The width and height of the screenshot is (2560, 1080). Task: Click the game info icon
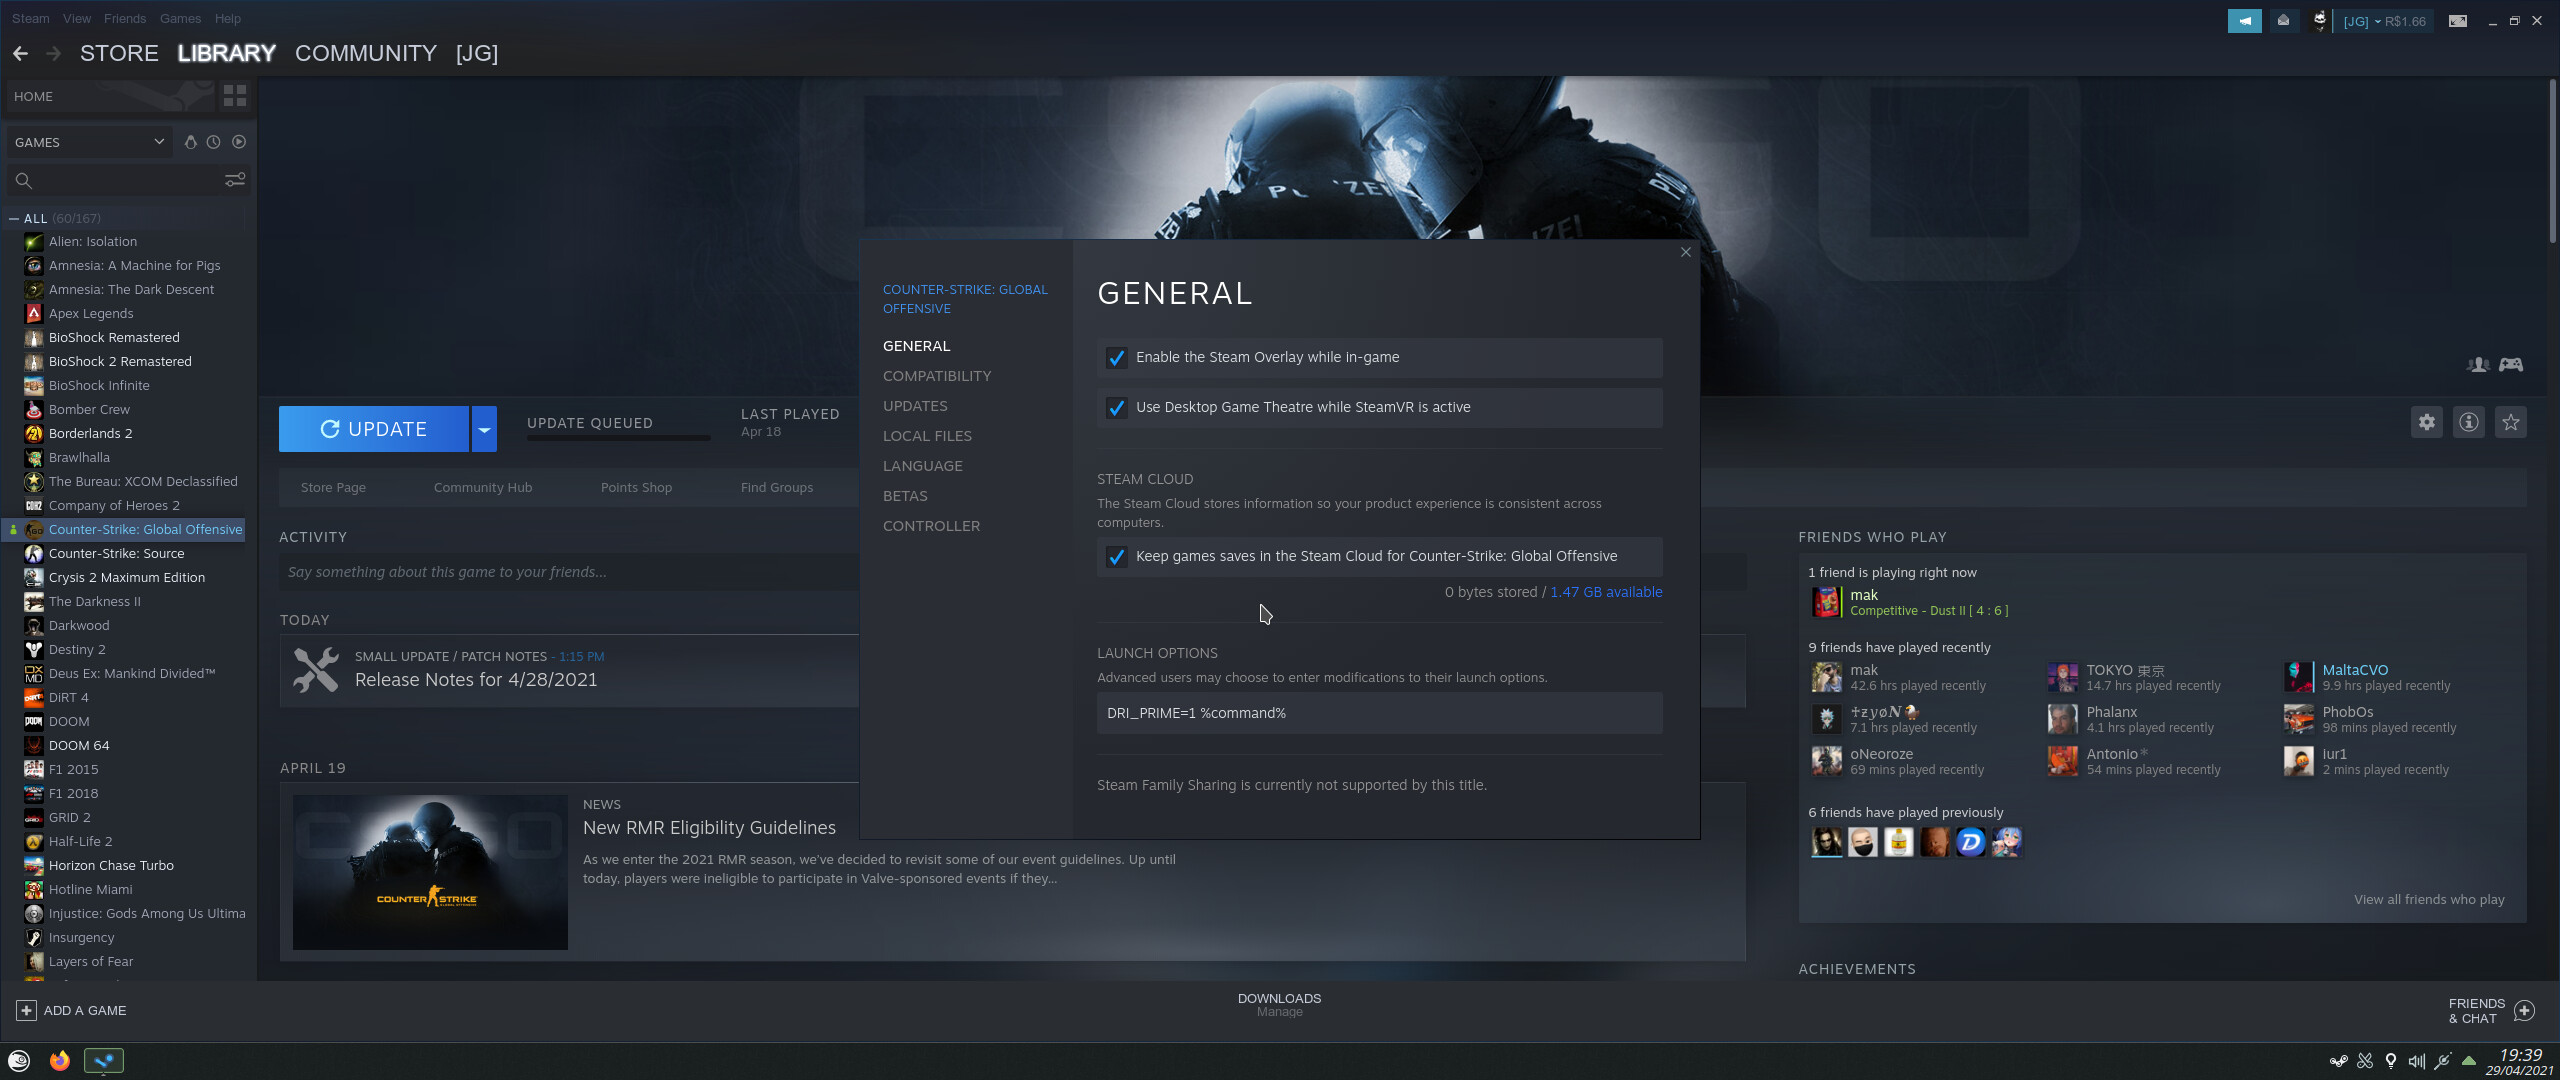click(x=2469, y=422)
